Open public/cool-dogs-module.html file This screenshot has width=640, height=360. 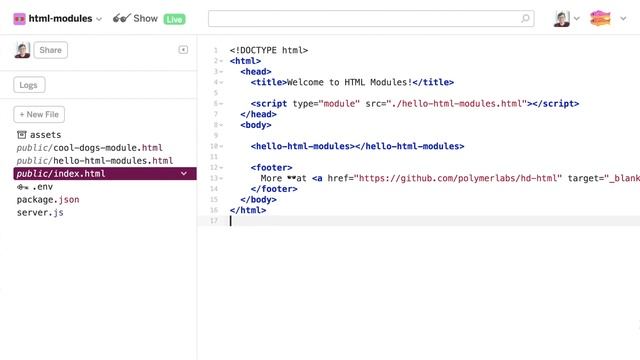(89, 148)
